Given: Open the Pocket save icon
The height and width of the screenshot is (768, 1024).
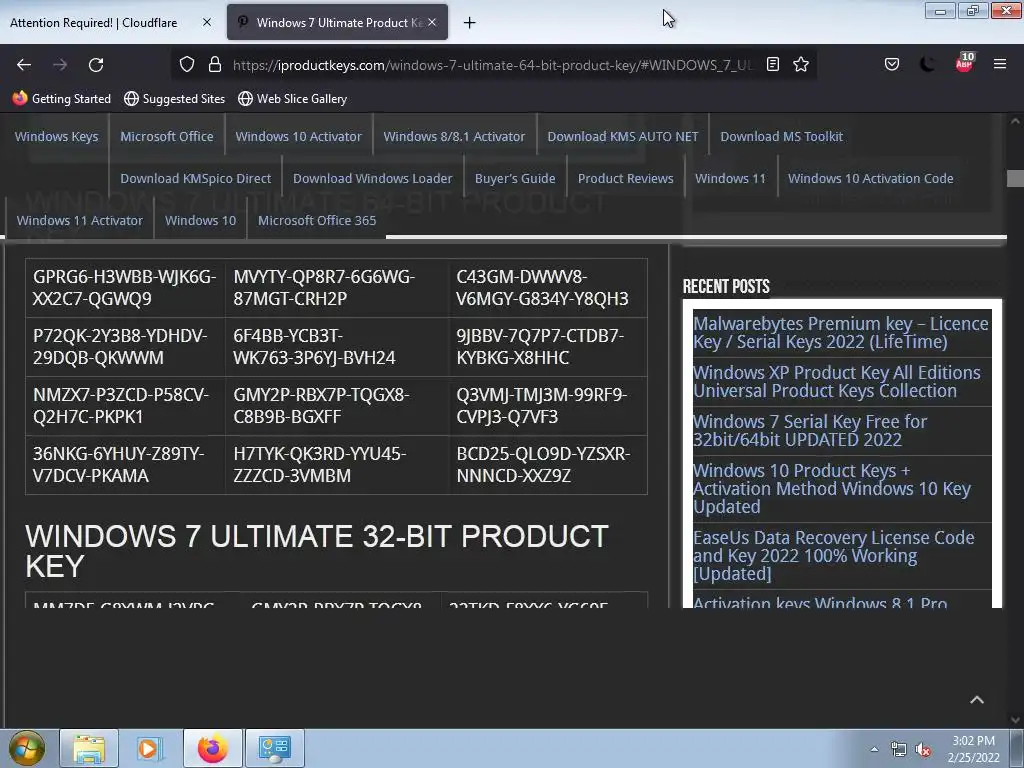Looking at the screenshot, I should click(891, 65).
